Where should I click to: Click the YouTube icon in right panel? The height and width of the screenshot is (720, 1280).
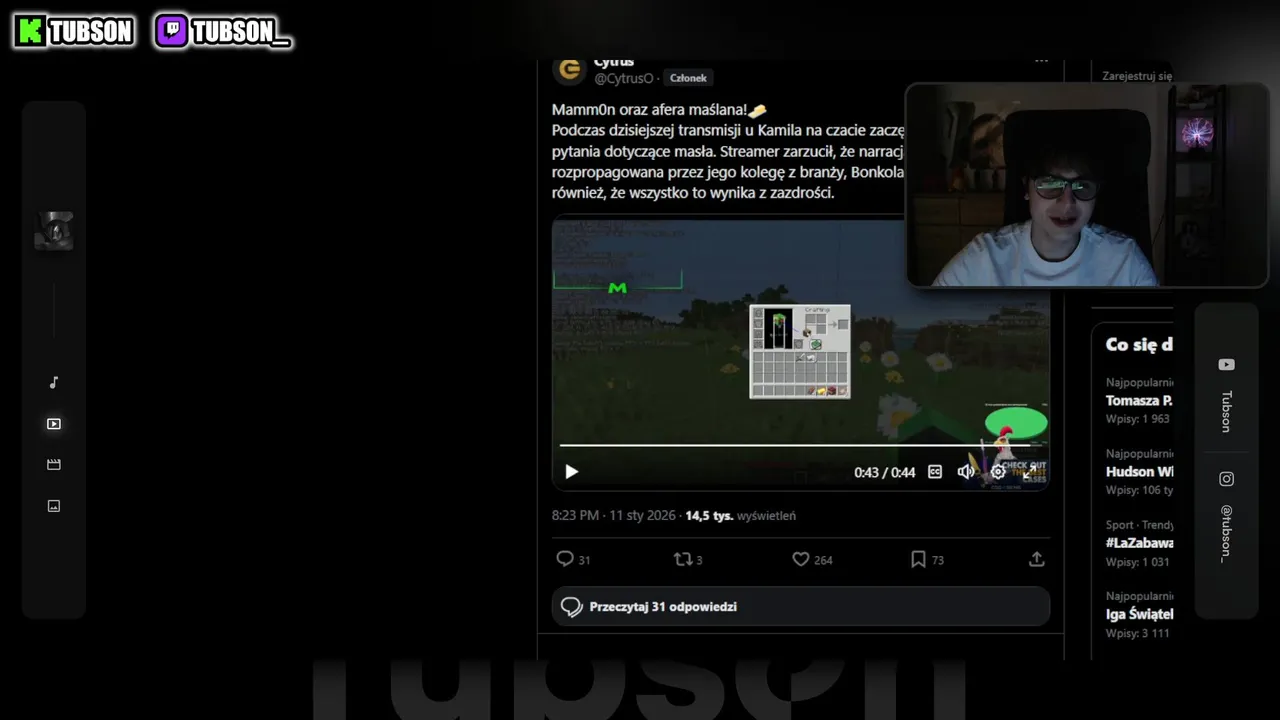tap(1226, 365)
